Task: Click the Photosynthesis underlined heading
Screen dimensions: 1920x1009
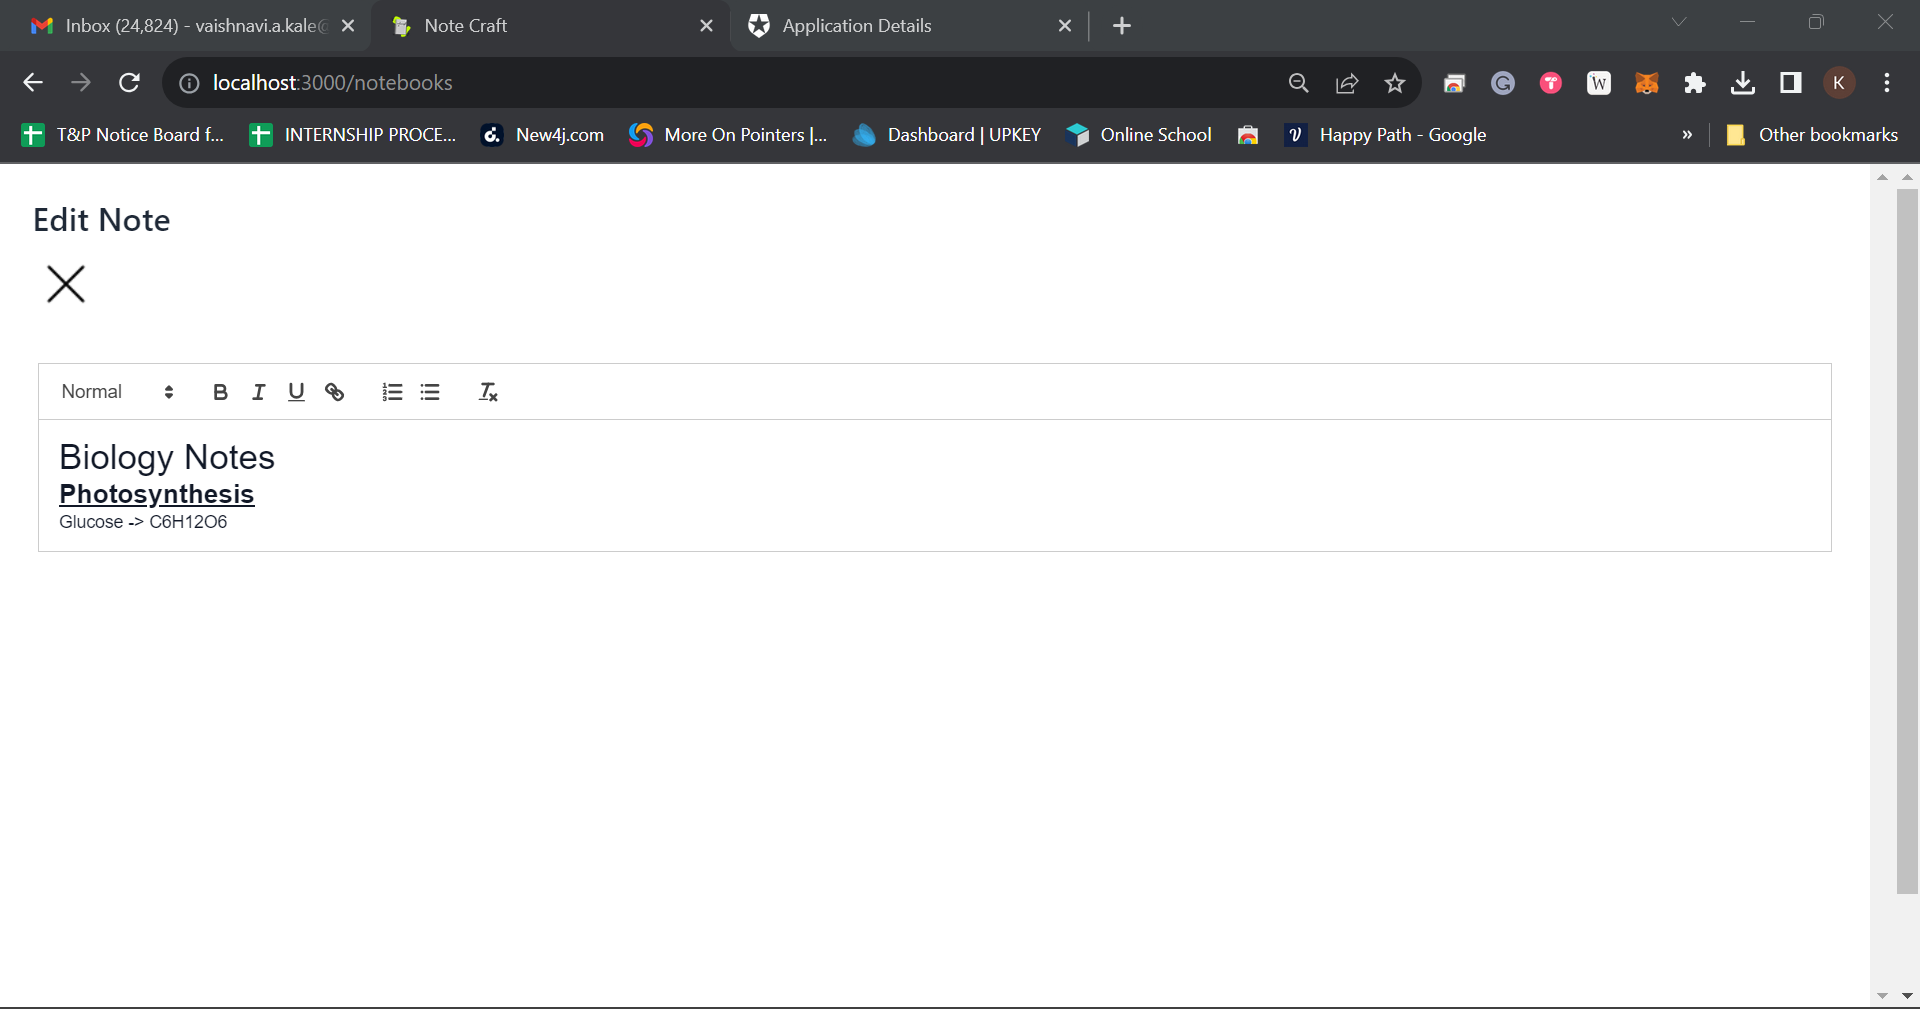Action: coord(157,494)
